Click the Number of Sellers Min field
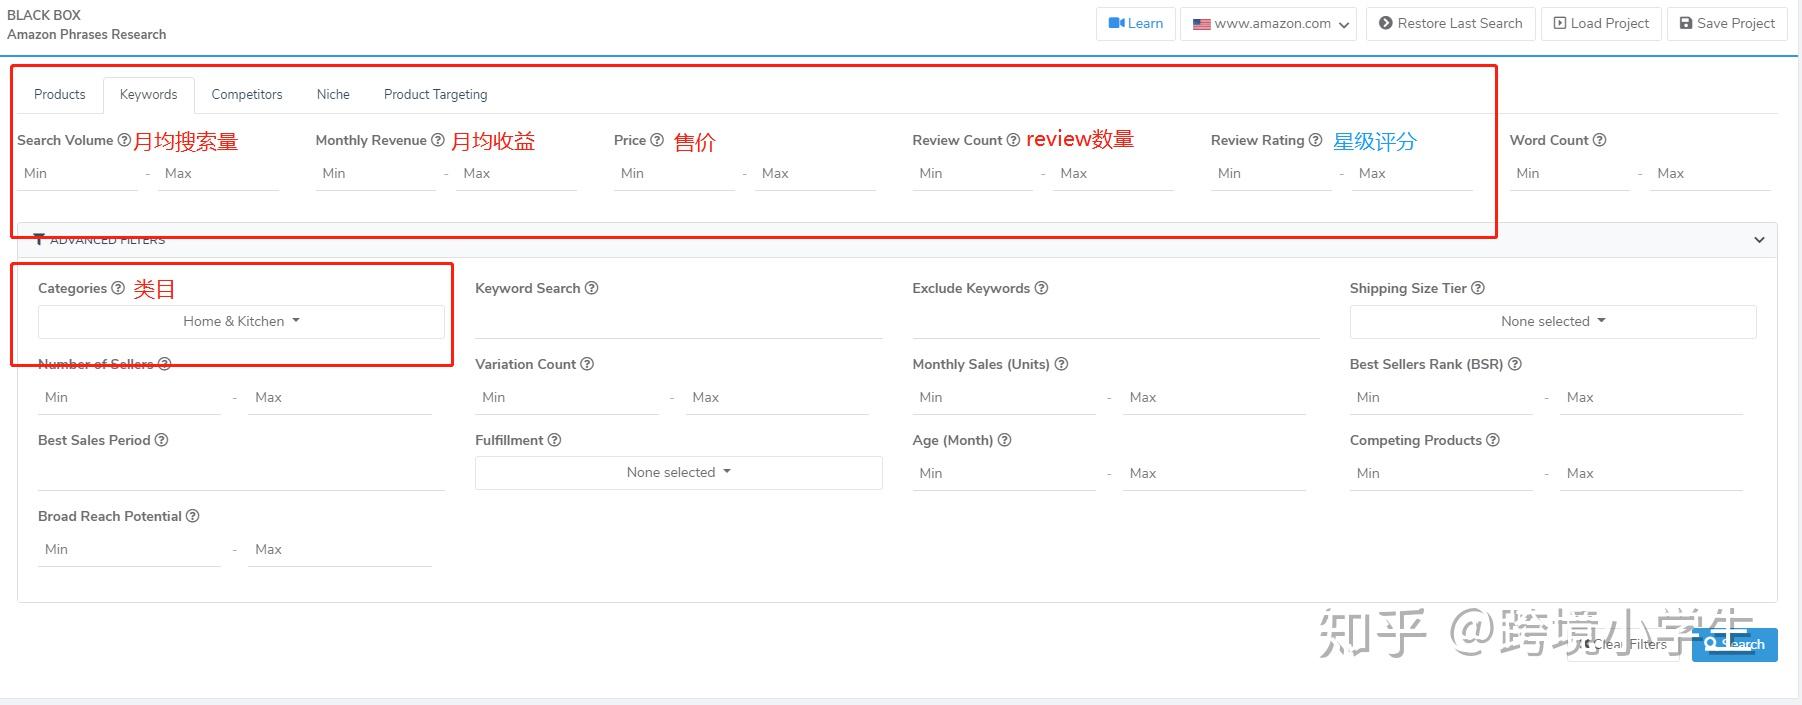 click(x=129, y=398)
